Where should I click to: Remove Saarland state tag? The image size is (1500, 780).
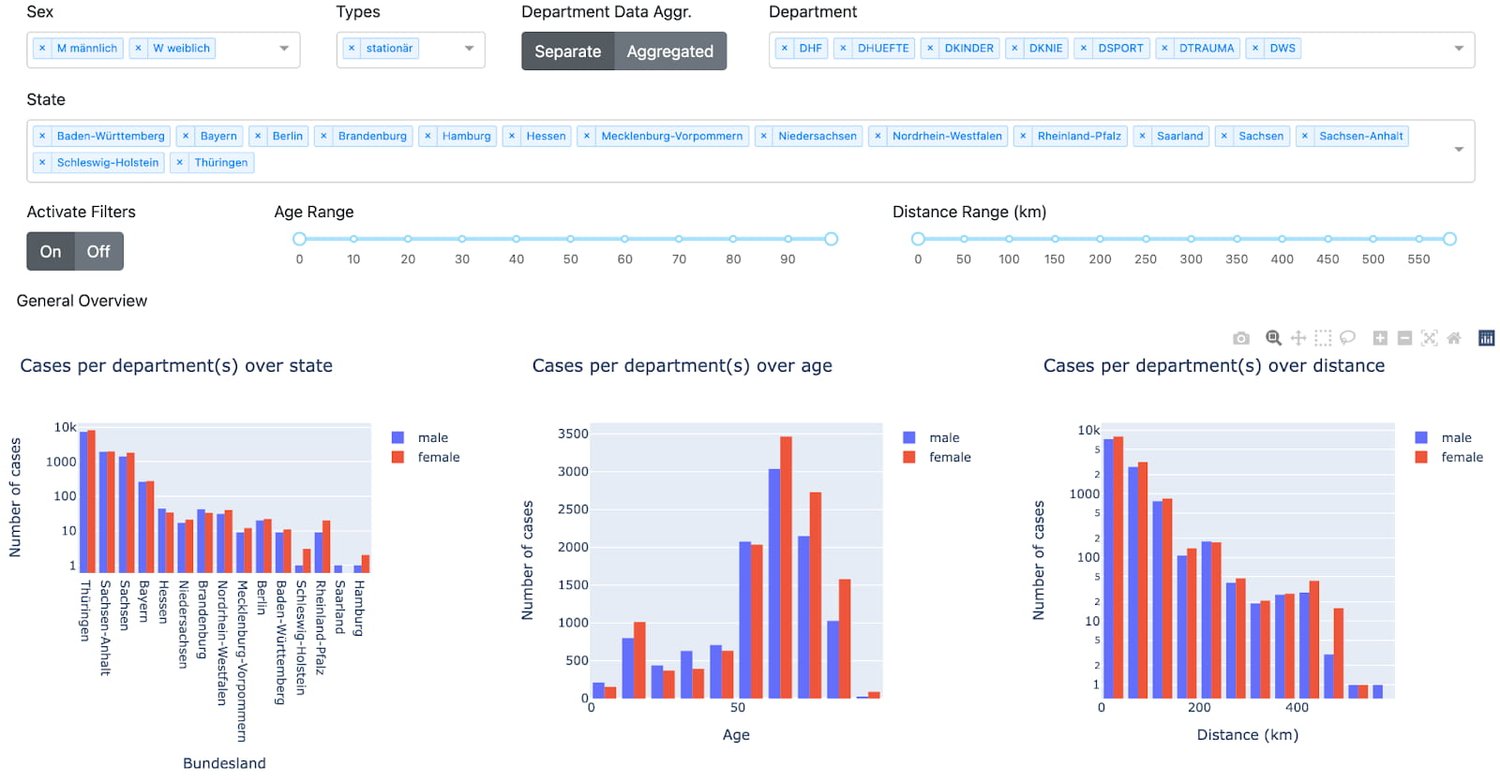pyautogui.click(x=1143, y=136)
